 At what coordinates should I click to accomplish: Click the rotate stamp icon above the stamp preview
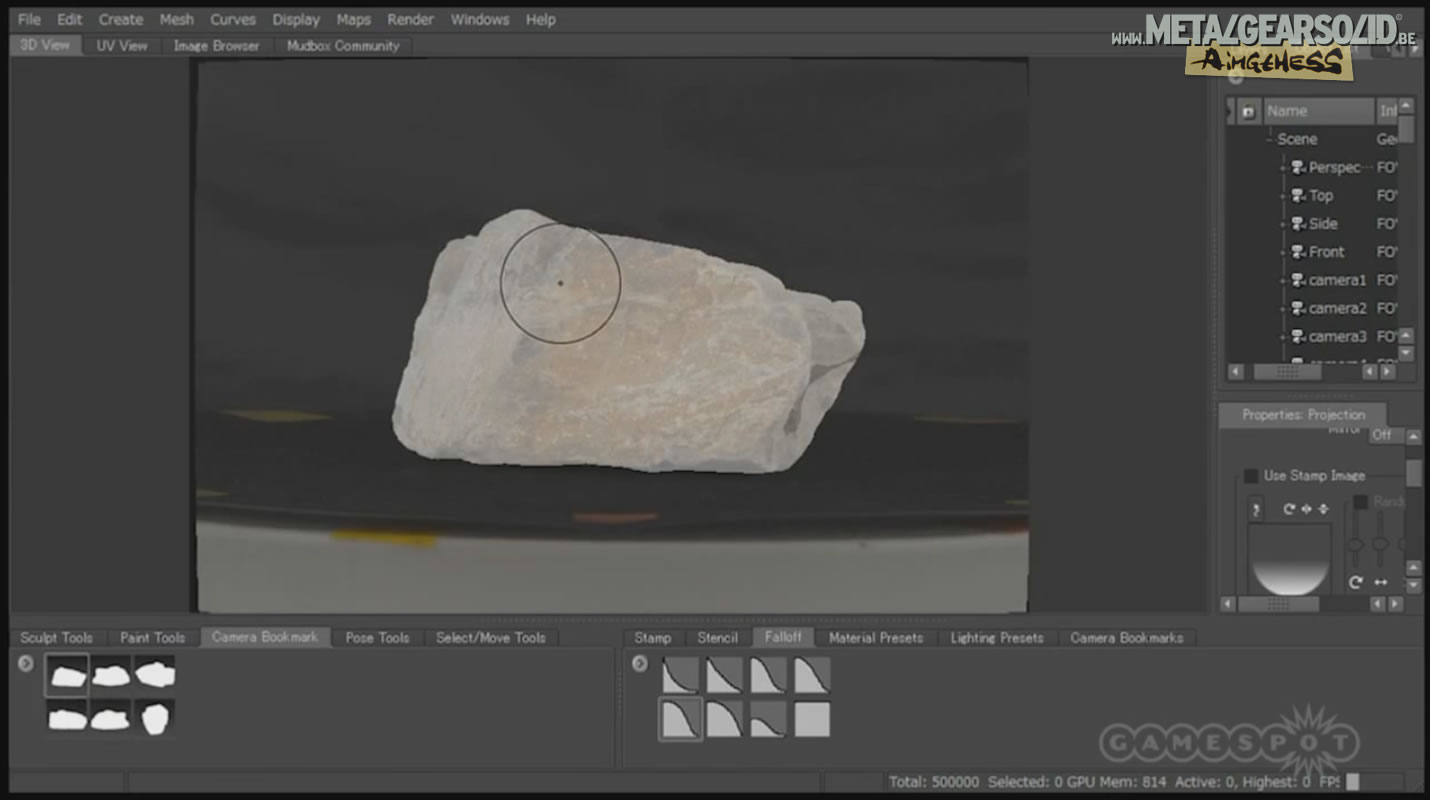(1289, 509)
